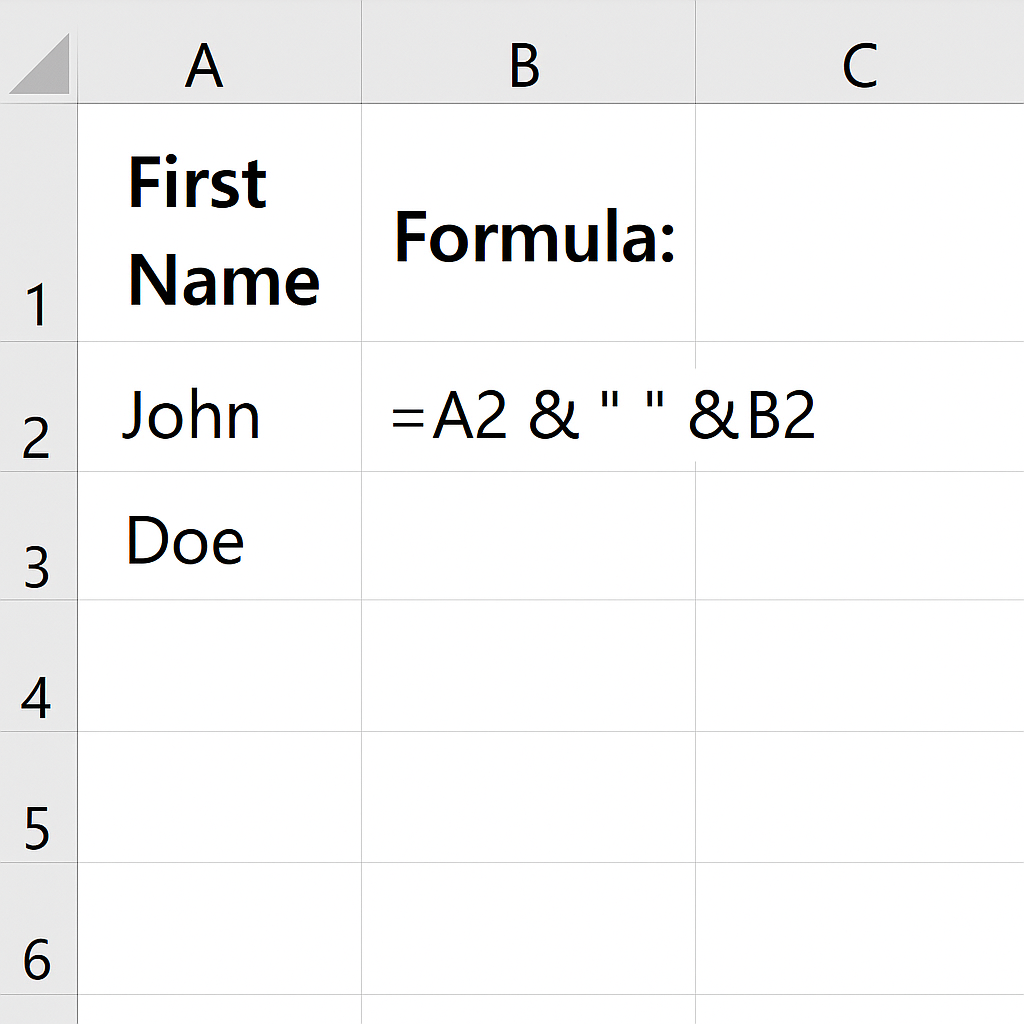Select column A header
Image resolution: width=1024 pixels, height=1024 pixels.
(219, 52)
